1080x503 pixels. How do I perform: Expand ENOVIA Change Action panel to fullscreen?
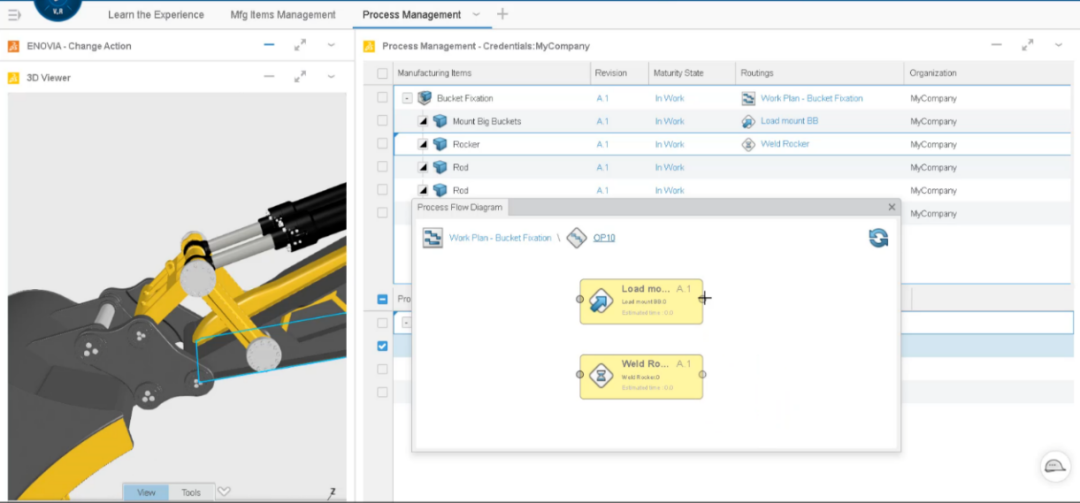tap(300, 45)
